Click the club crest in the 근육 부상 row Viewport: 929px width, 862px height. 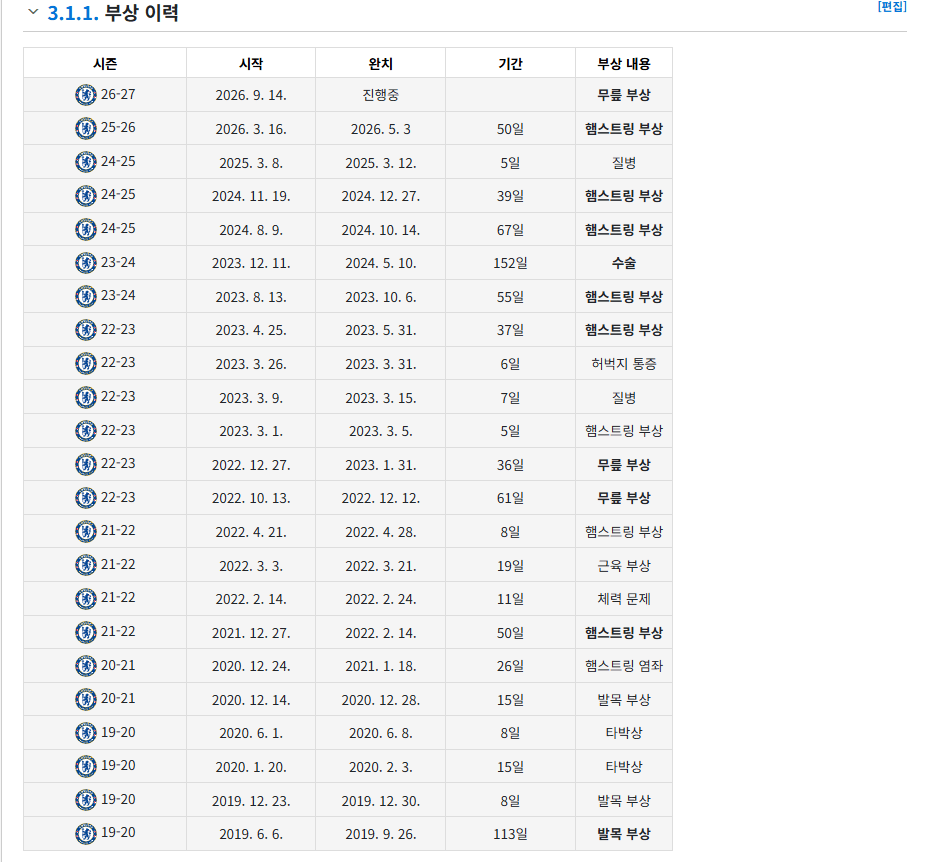[86, 565]
